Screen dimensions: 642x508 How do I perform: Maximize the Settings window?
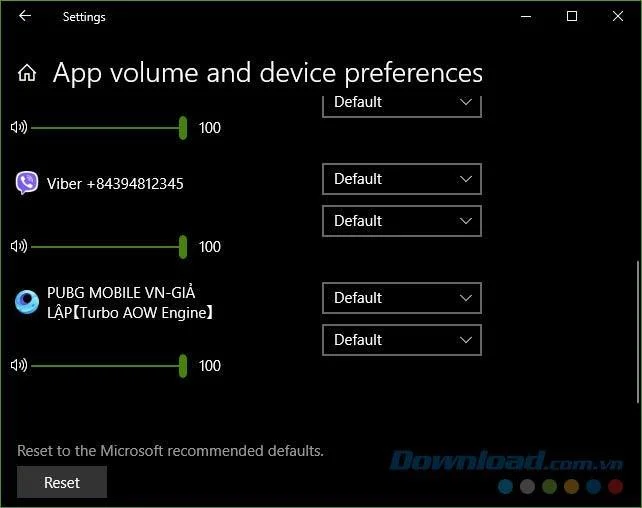(x=572, y=16)
